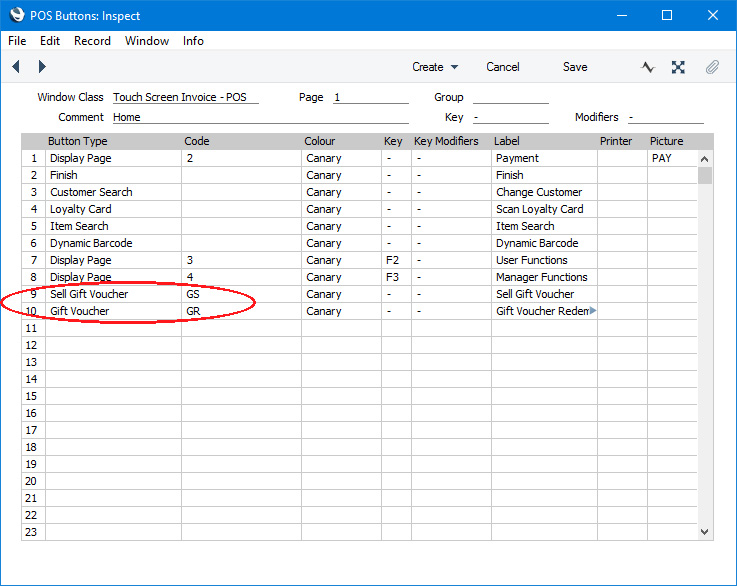Select row number 11
This screenshot has height=586, width=737.
31,328
